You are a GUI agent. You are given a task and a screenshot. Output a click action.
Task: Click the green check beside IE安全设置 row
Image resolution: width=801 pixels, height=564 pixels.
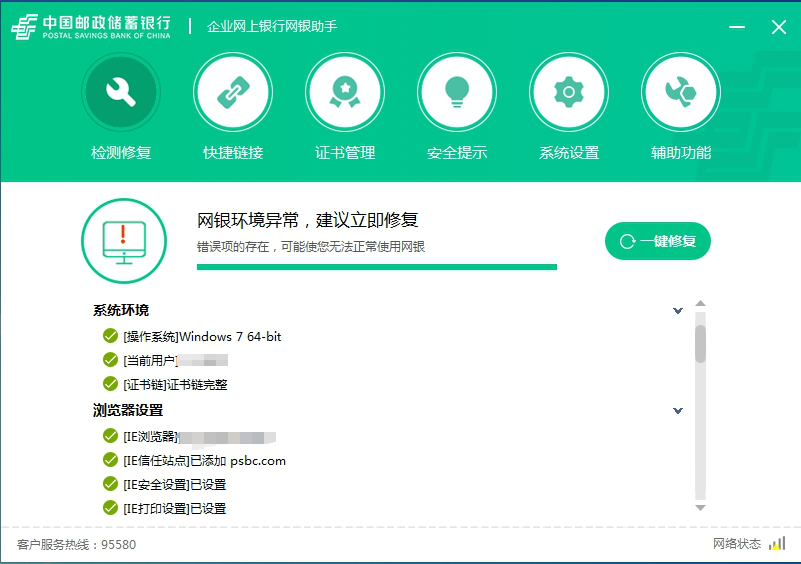tap(110, 484)
